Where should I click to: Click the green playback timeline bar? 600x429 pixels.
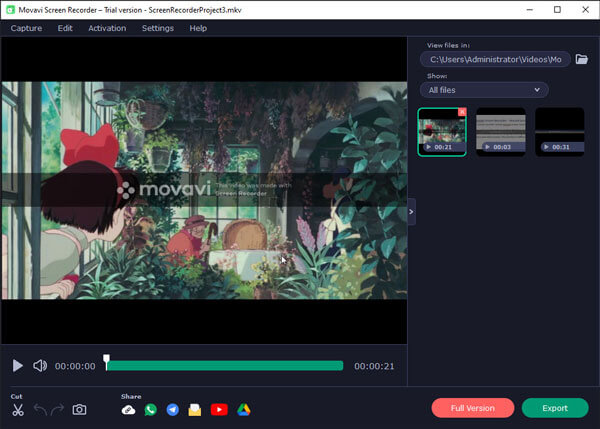click(225, 366)
